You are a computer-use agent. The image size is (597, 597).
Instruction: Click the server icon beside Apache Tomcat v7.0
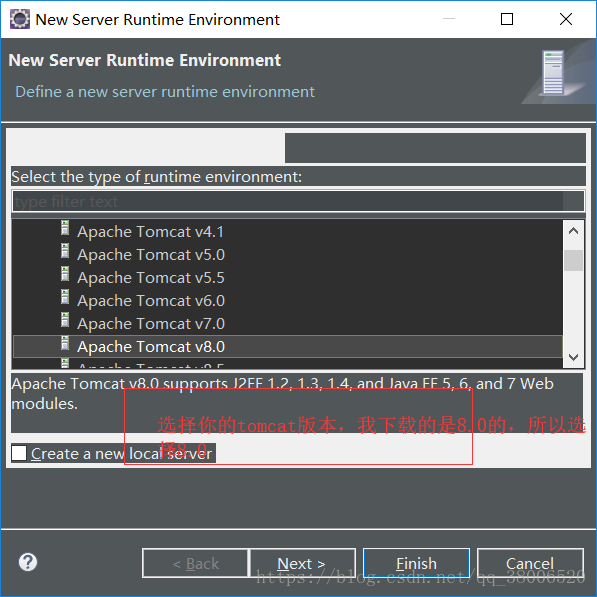(65, 320)
